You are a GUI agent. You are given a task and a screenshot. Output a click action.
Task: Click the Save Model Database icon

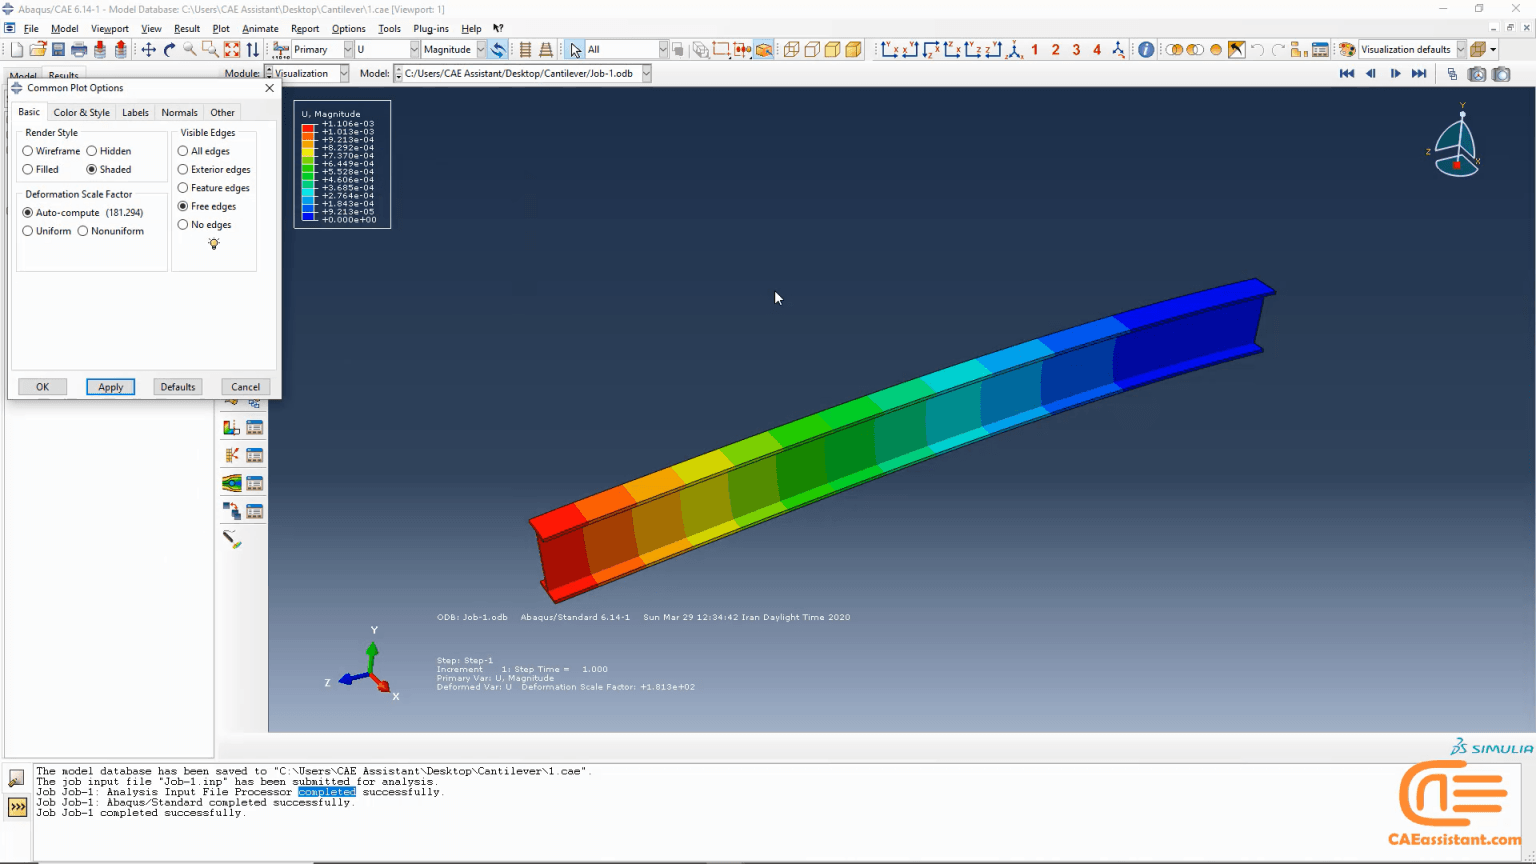[58, 50]
